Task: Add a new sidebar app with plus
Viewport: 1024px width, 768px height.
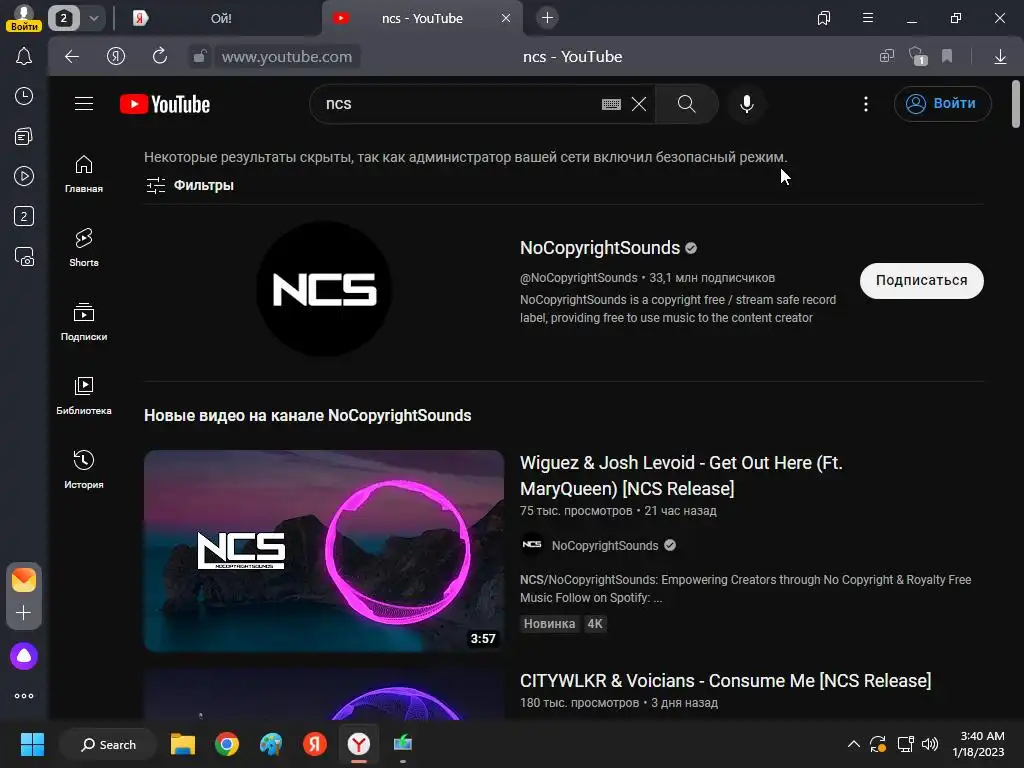Action: coord(24,613)
